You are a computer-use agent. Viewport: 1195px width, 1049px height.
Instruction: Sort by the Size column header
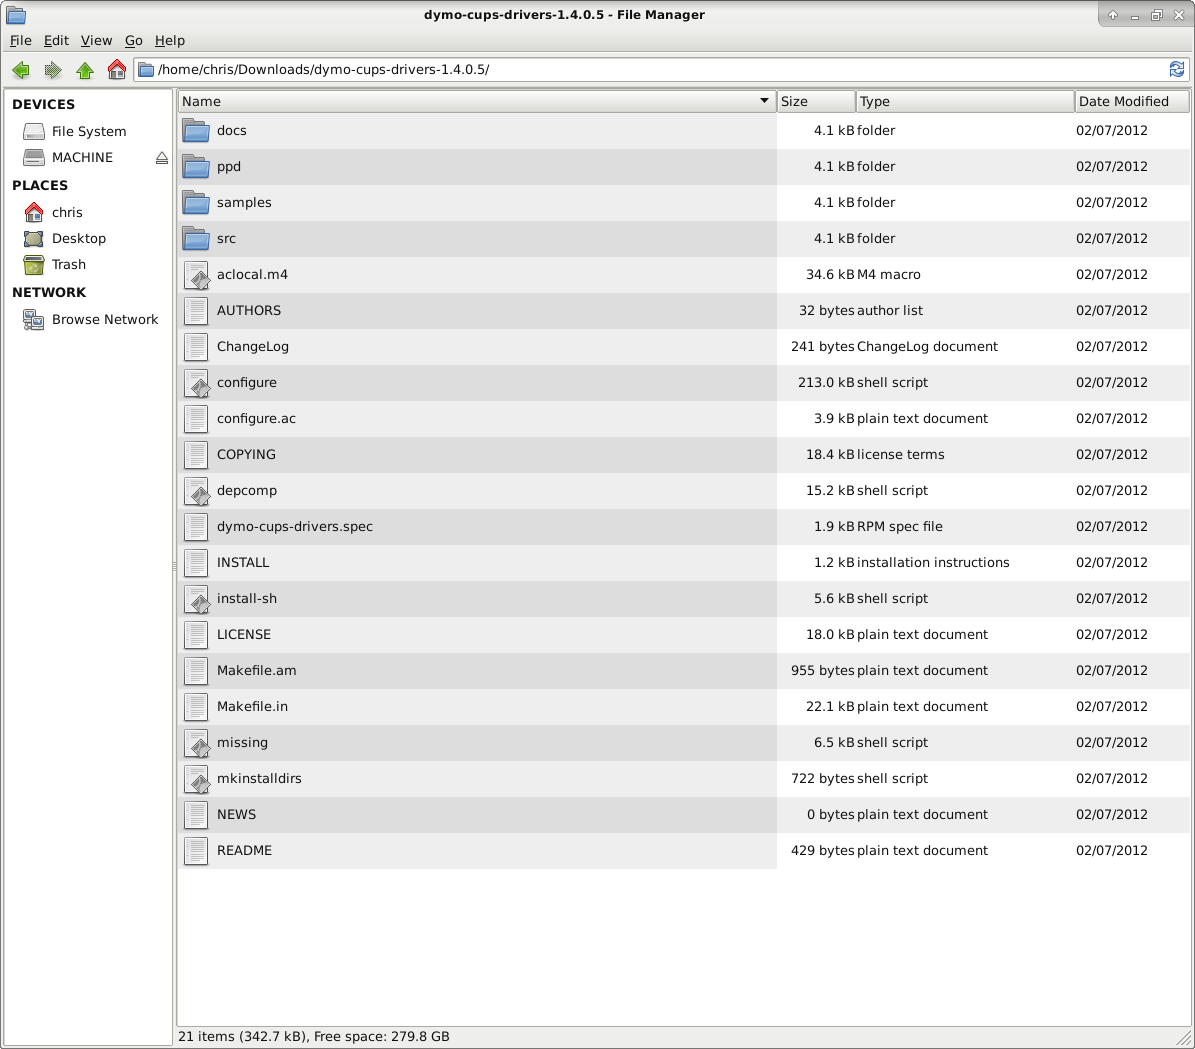[x=816, y=101]
